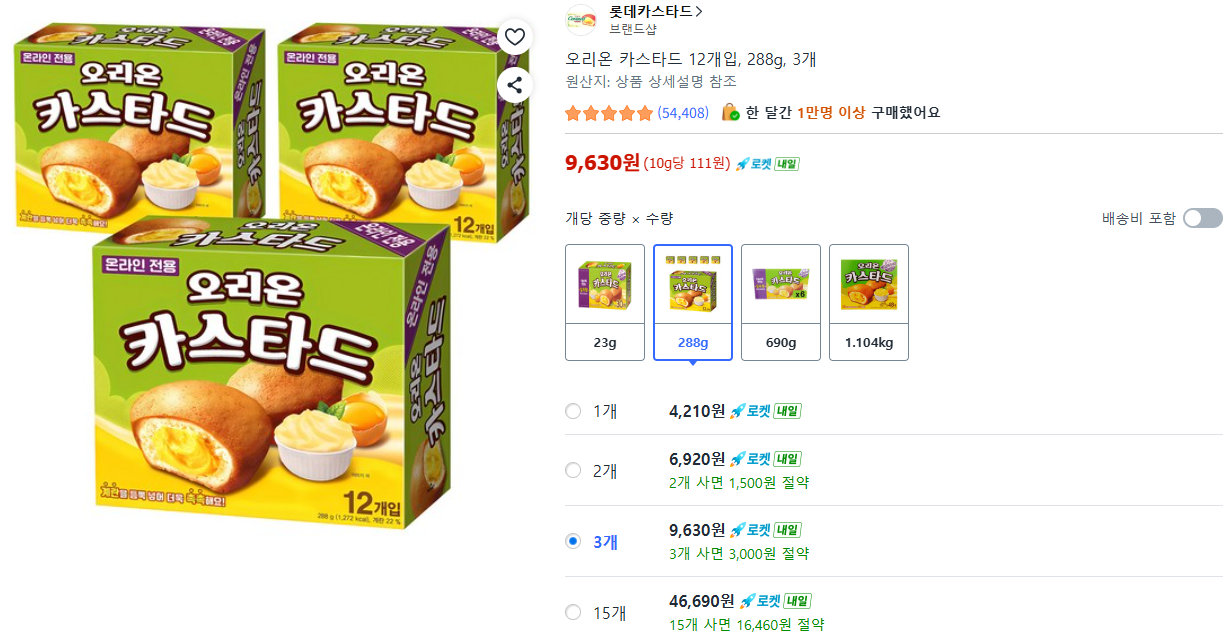
Task: Select the 15개 quantity radio button
Action: [573, 612]
